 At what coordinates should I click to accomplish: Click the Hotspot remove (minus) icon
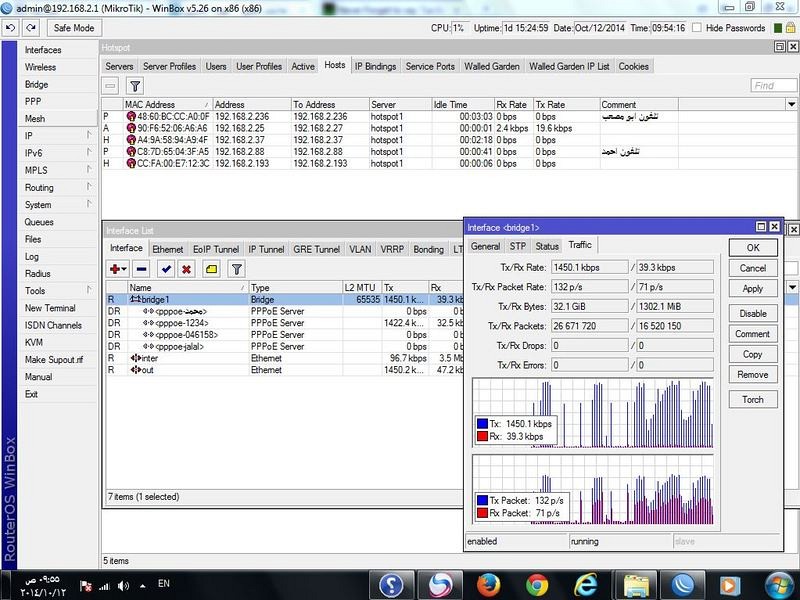coord(111,86)
